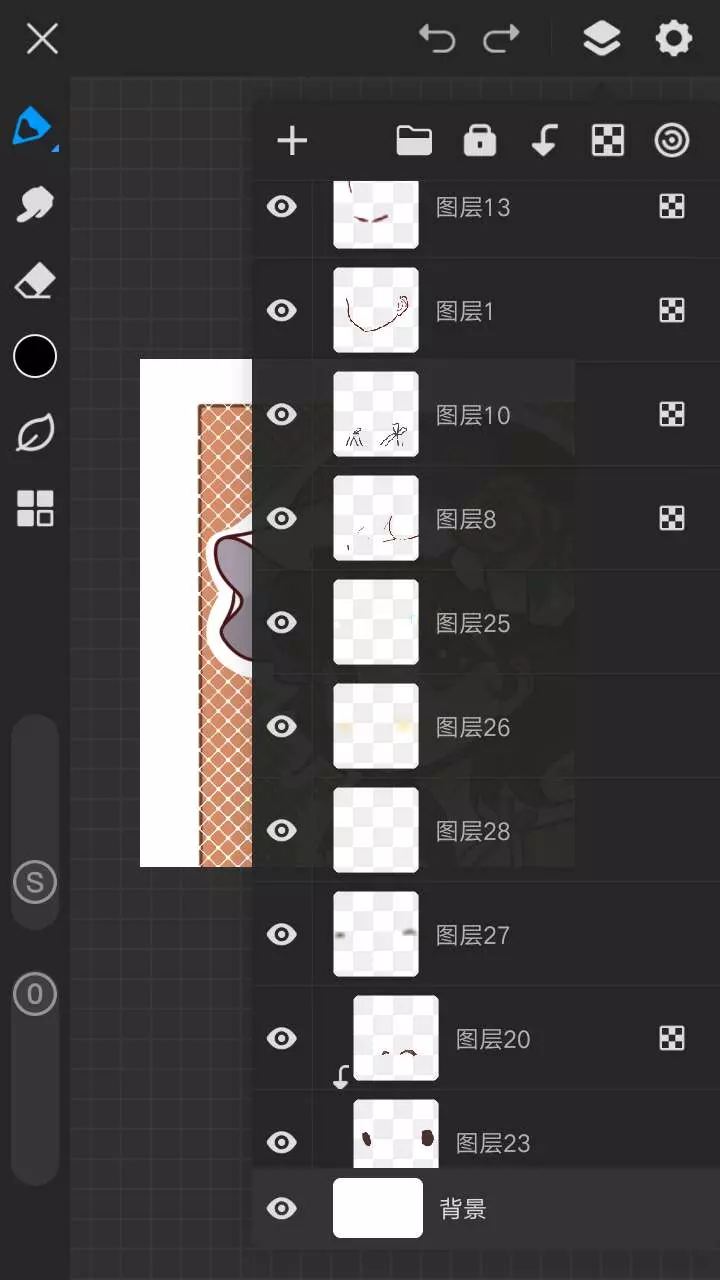Add a new layer with plus
This screenshot has height=1280, width=720.
point(292,141)
